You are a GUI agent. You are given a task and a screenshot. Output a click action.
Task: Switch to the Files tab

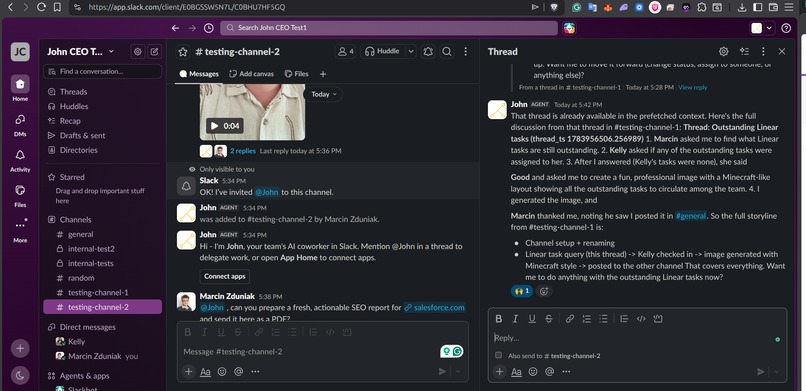point(297,74)
